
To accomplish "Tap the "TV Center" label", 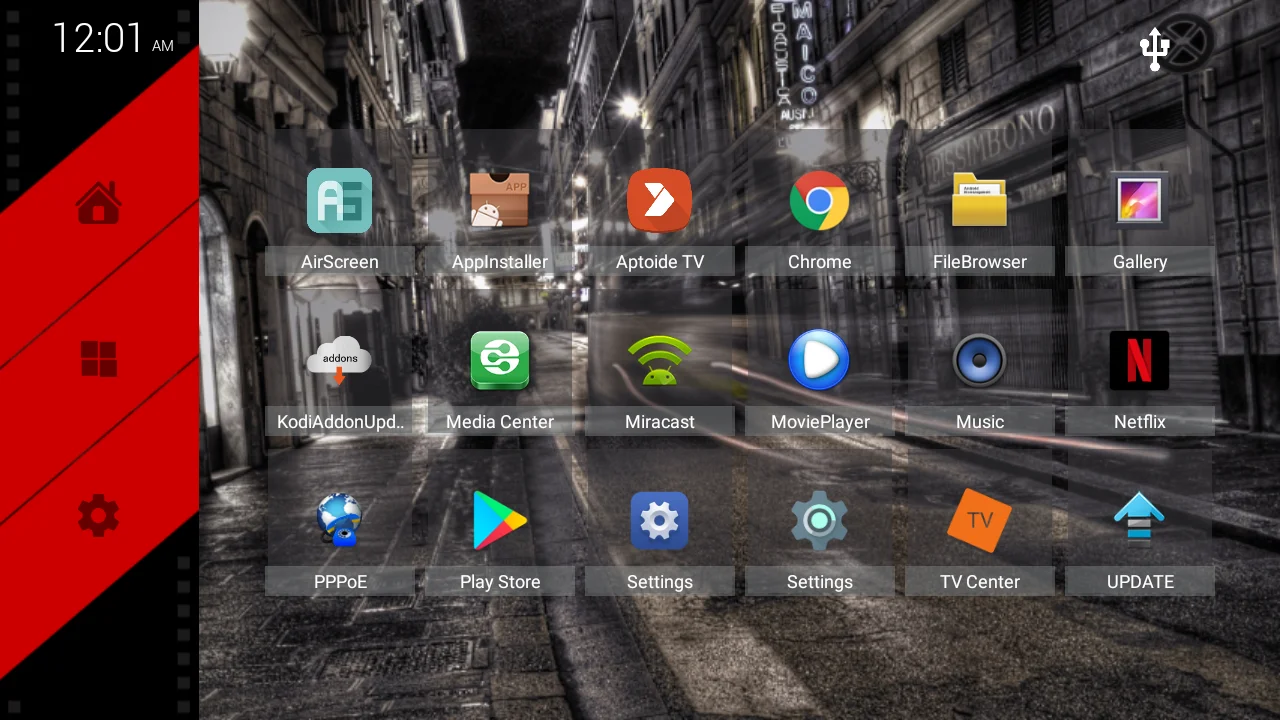I will (x=980, y=582).
